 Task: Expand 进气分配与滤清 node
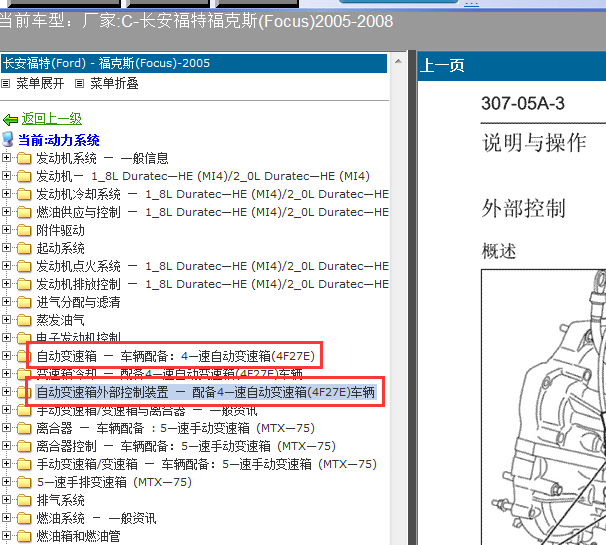pyautogui.click(x=6, y=302)
